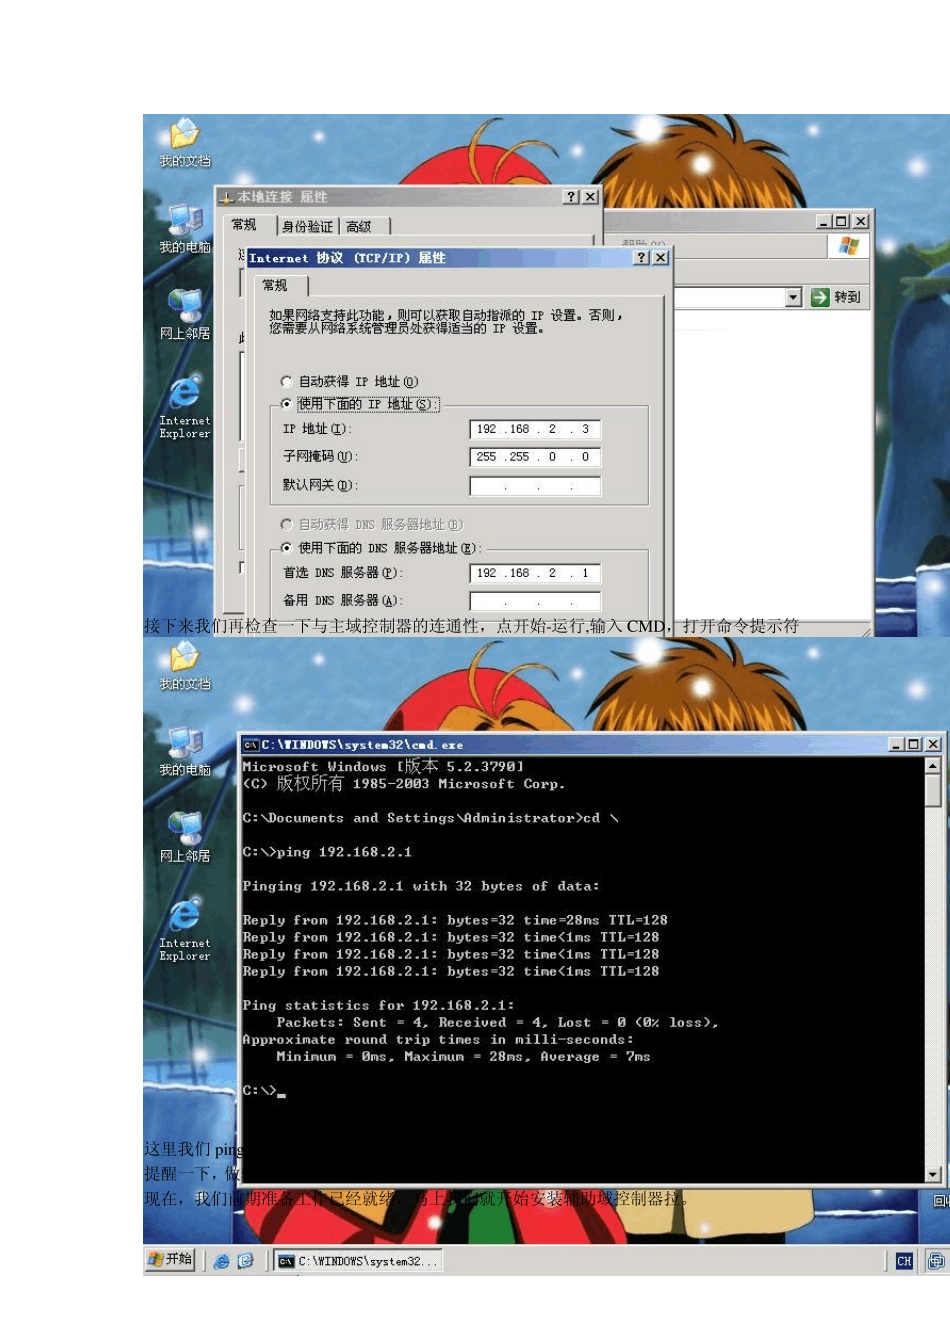
Task: Click the line "C:\>ping 192.168.2.1"
Action: click(327, 852)
